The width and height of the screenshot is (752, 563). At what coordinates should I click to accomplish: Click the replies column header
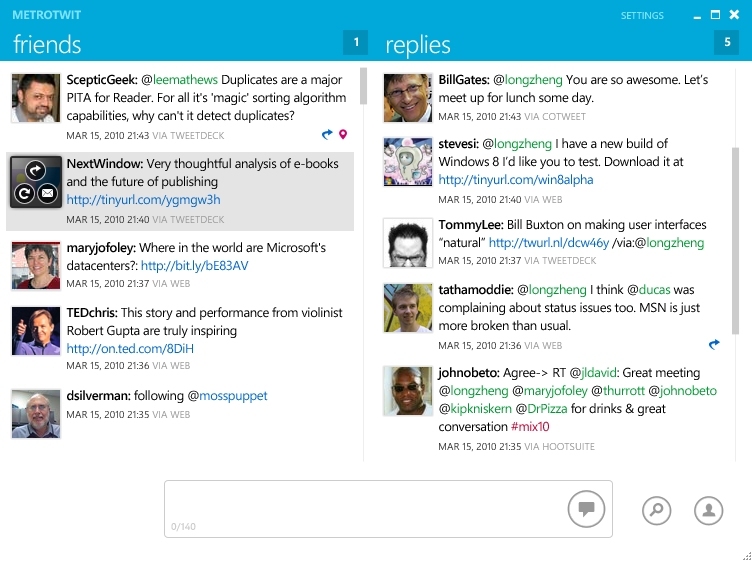pyautogui.click(x=418, y=45)
